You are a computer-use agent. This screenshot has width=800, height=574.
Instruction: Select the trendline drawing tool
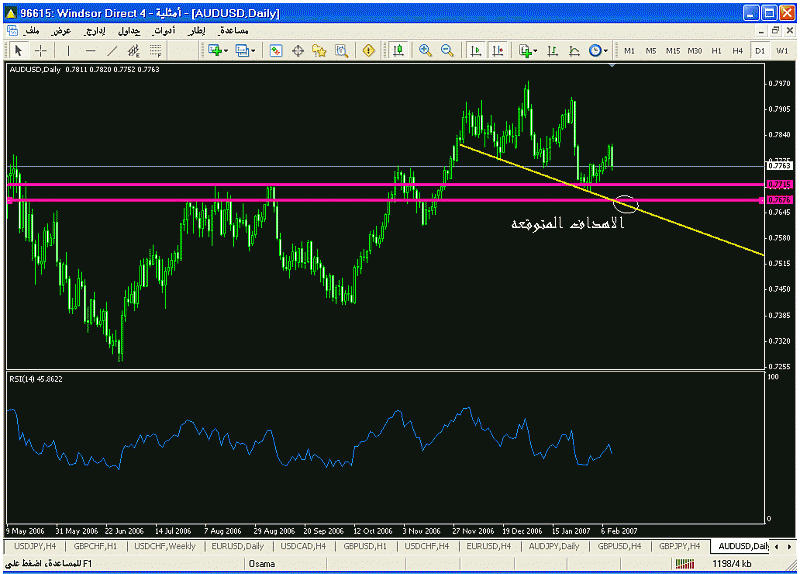click(112, 50)
